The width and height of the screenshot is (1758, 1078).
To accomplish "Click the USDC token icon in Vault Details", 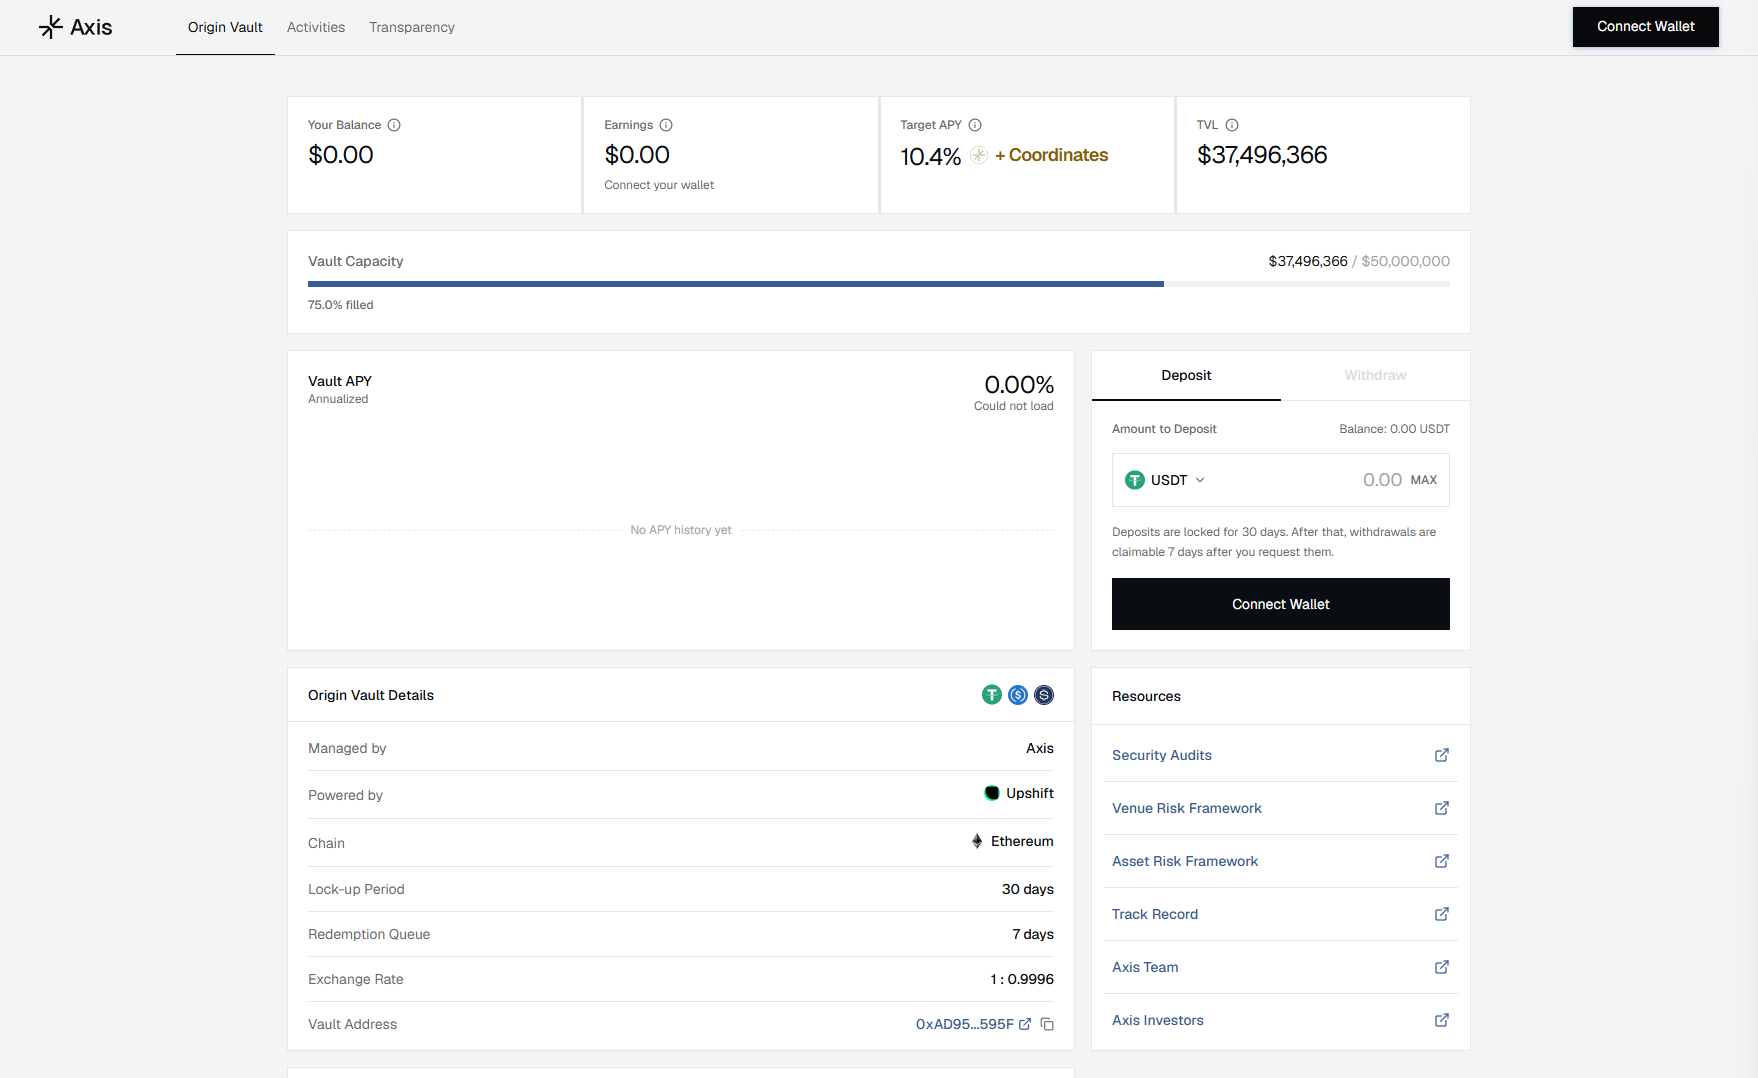I will 1018,695.
